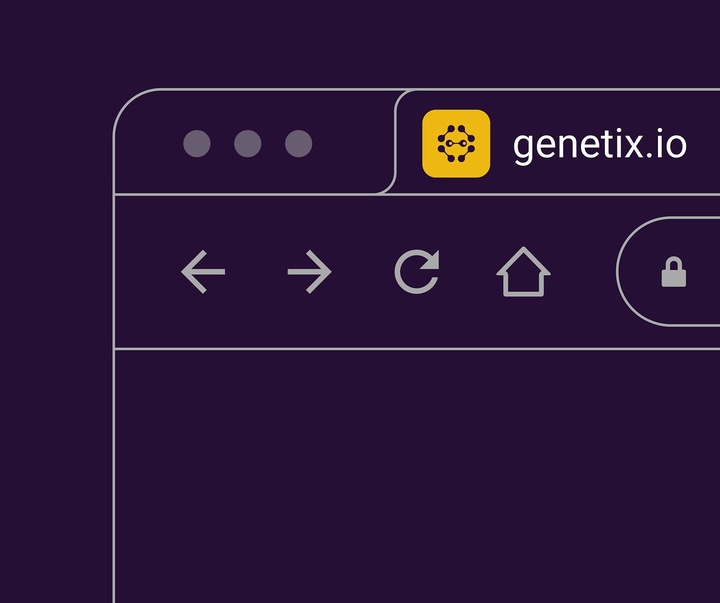This screenshot has width=720, height=603.
Task: Click inside the blank page content area
Action: coord(417,476)
